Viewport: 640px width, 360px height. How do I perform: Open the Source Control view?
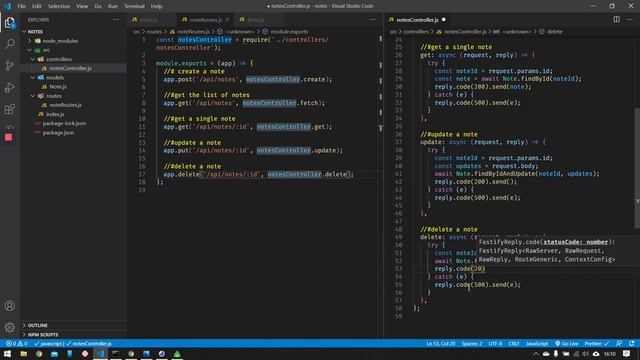point(9,65)
